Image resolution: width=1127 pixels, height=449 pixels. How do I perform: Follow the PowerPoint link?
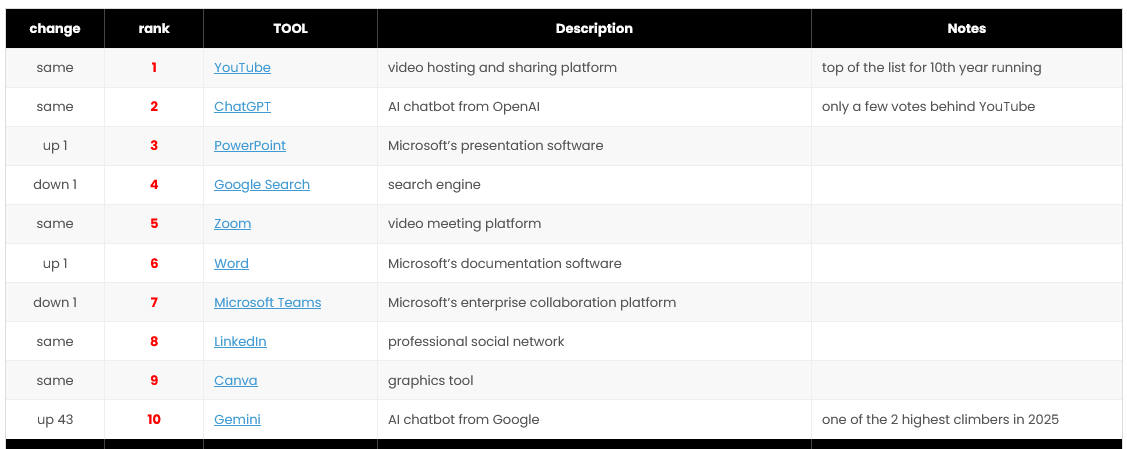(250, 146)
